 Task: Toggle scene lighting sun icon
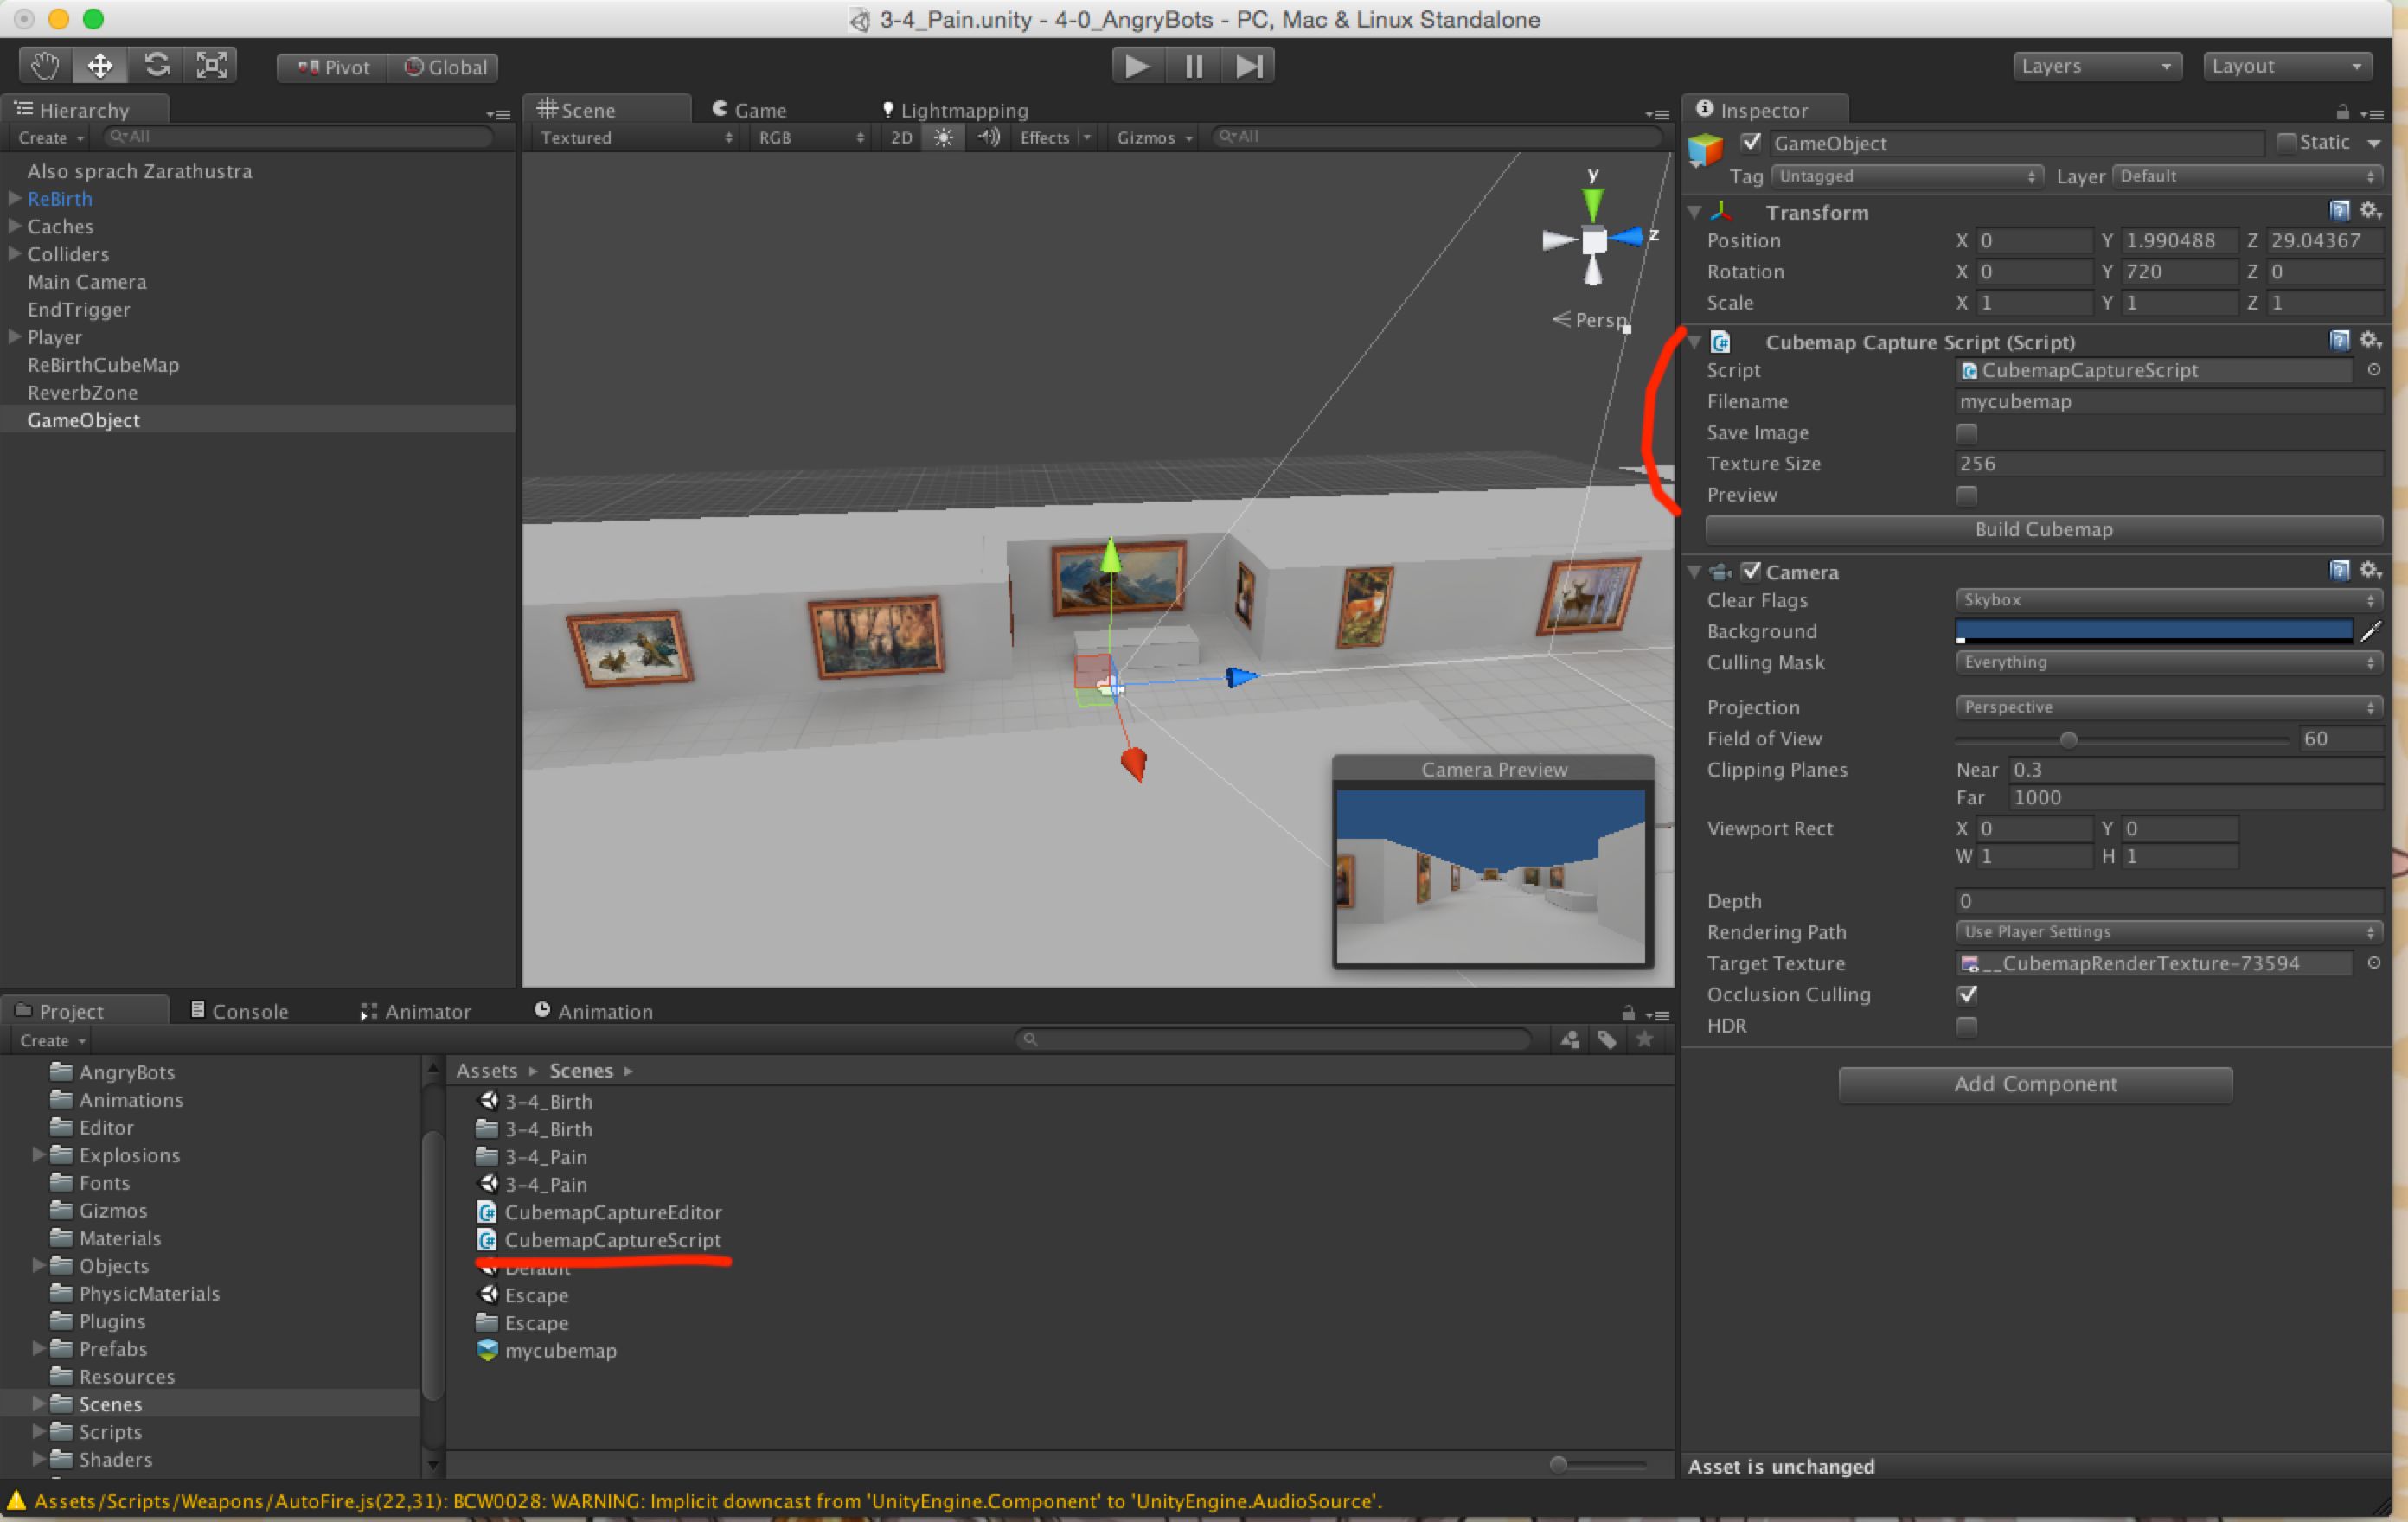click(943, 138)
